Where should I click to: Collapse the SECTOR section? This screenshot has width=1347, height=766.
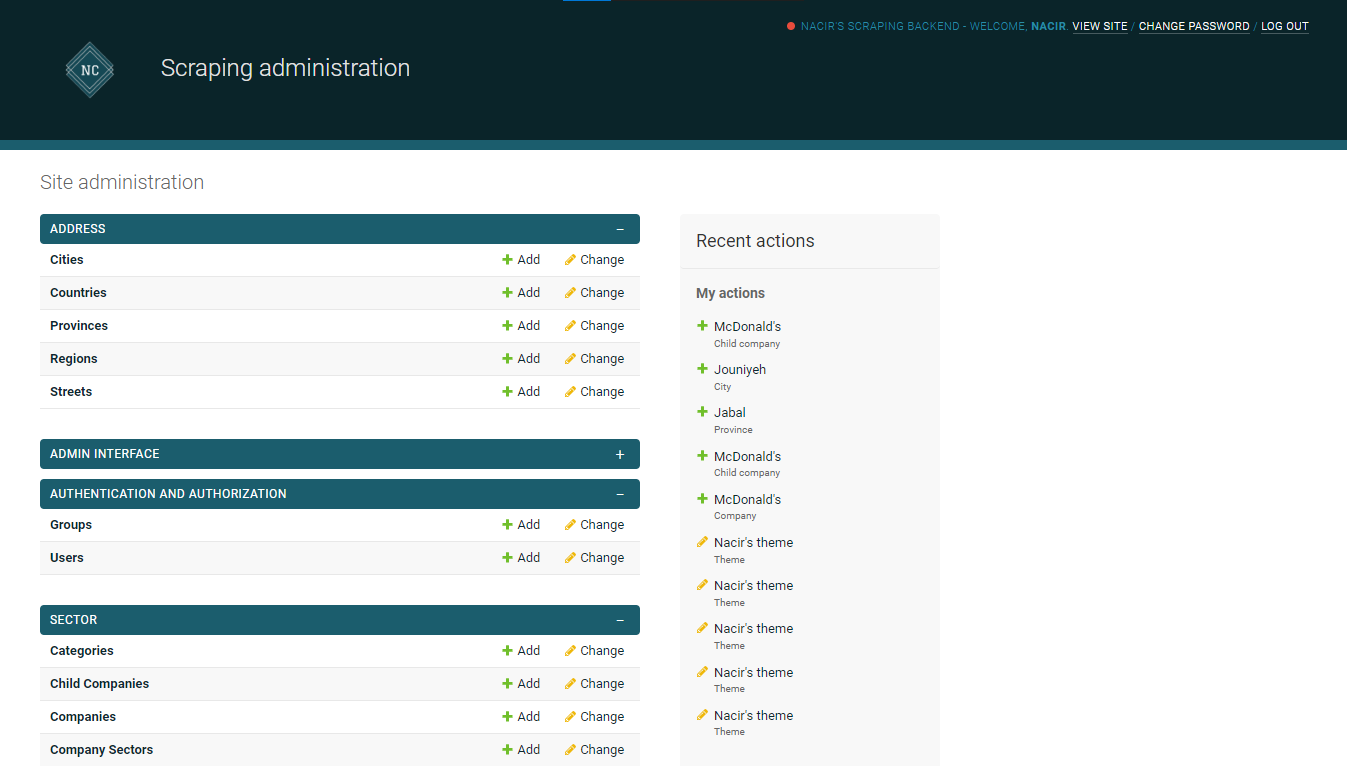(619, 619)
